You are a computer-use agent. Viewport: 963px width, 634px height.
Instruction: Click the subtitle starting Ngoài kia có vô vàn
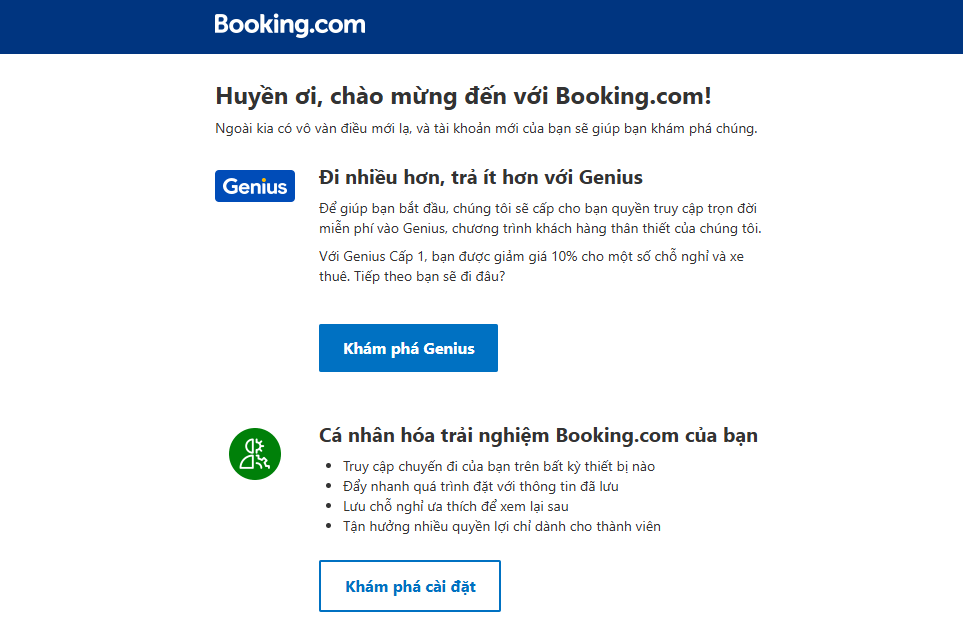pyautogui.click(x=486, y=128)
